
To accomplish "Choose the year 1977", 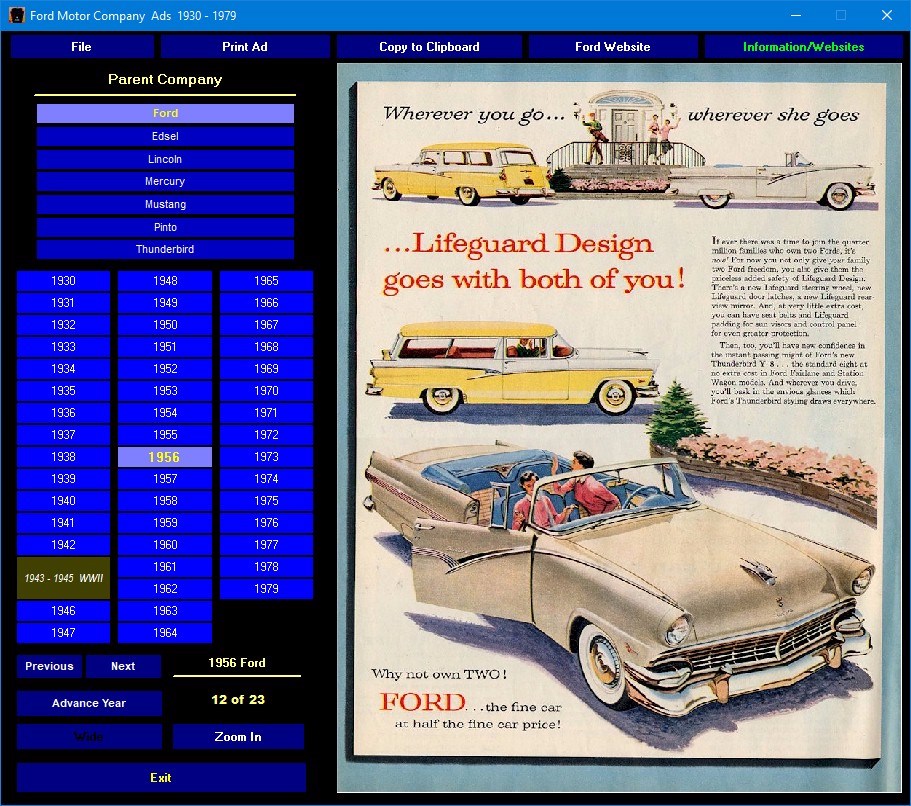I will click(266, 545).
